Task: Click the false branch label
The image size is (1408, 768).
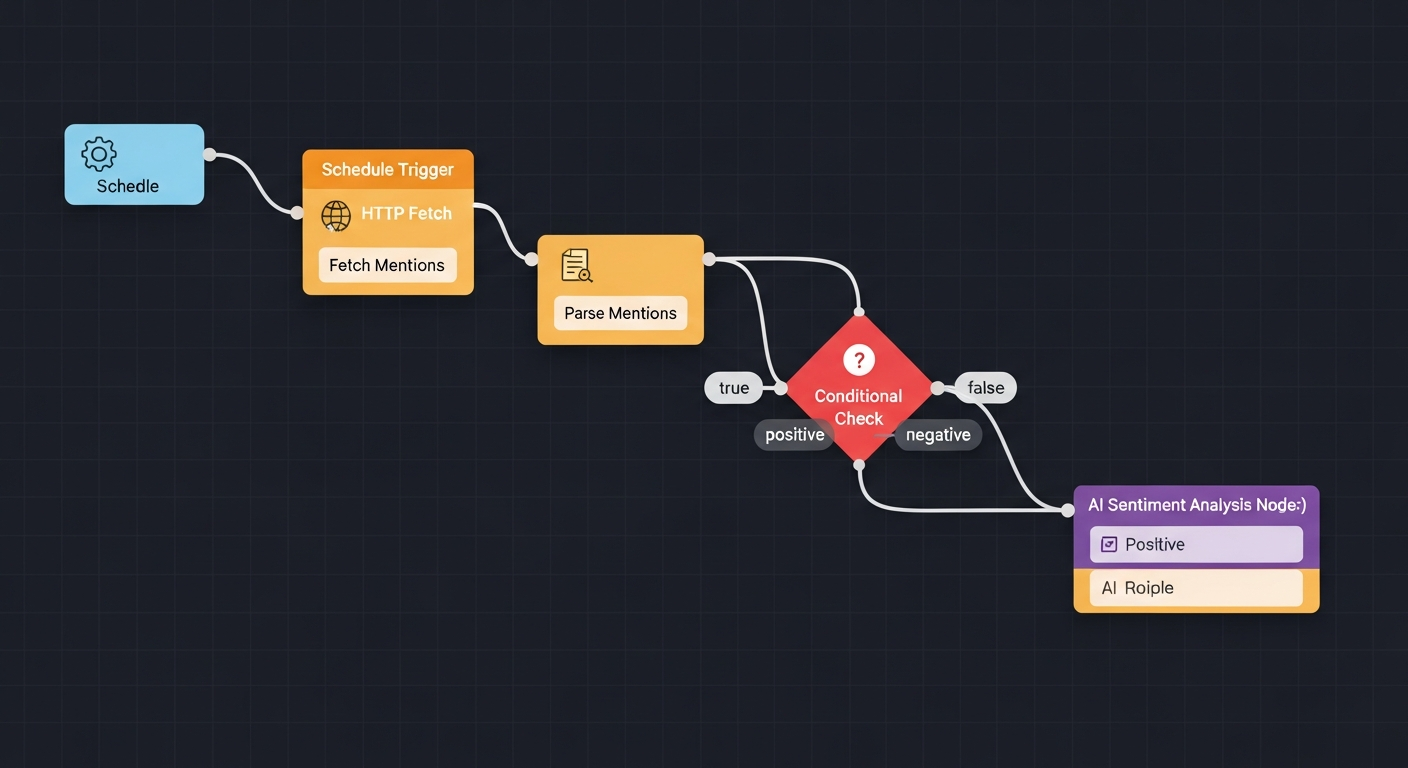Action: coord(986,388)
